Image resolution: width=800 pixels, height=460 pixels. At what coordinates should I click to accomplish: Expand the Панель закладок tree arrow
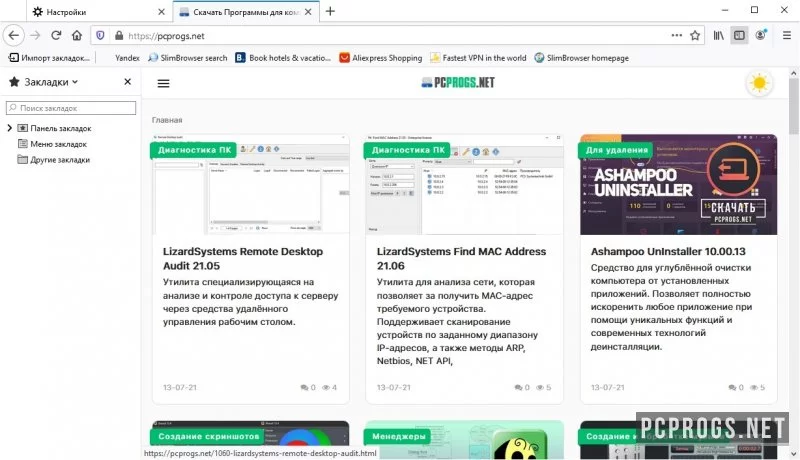9,128
